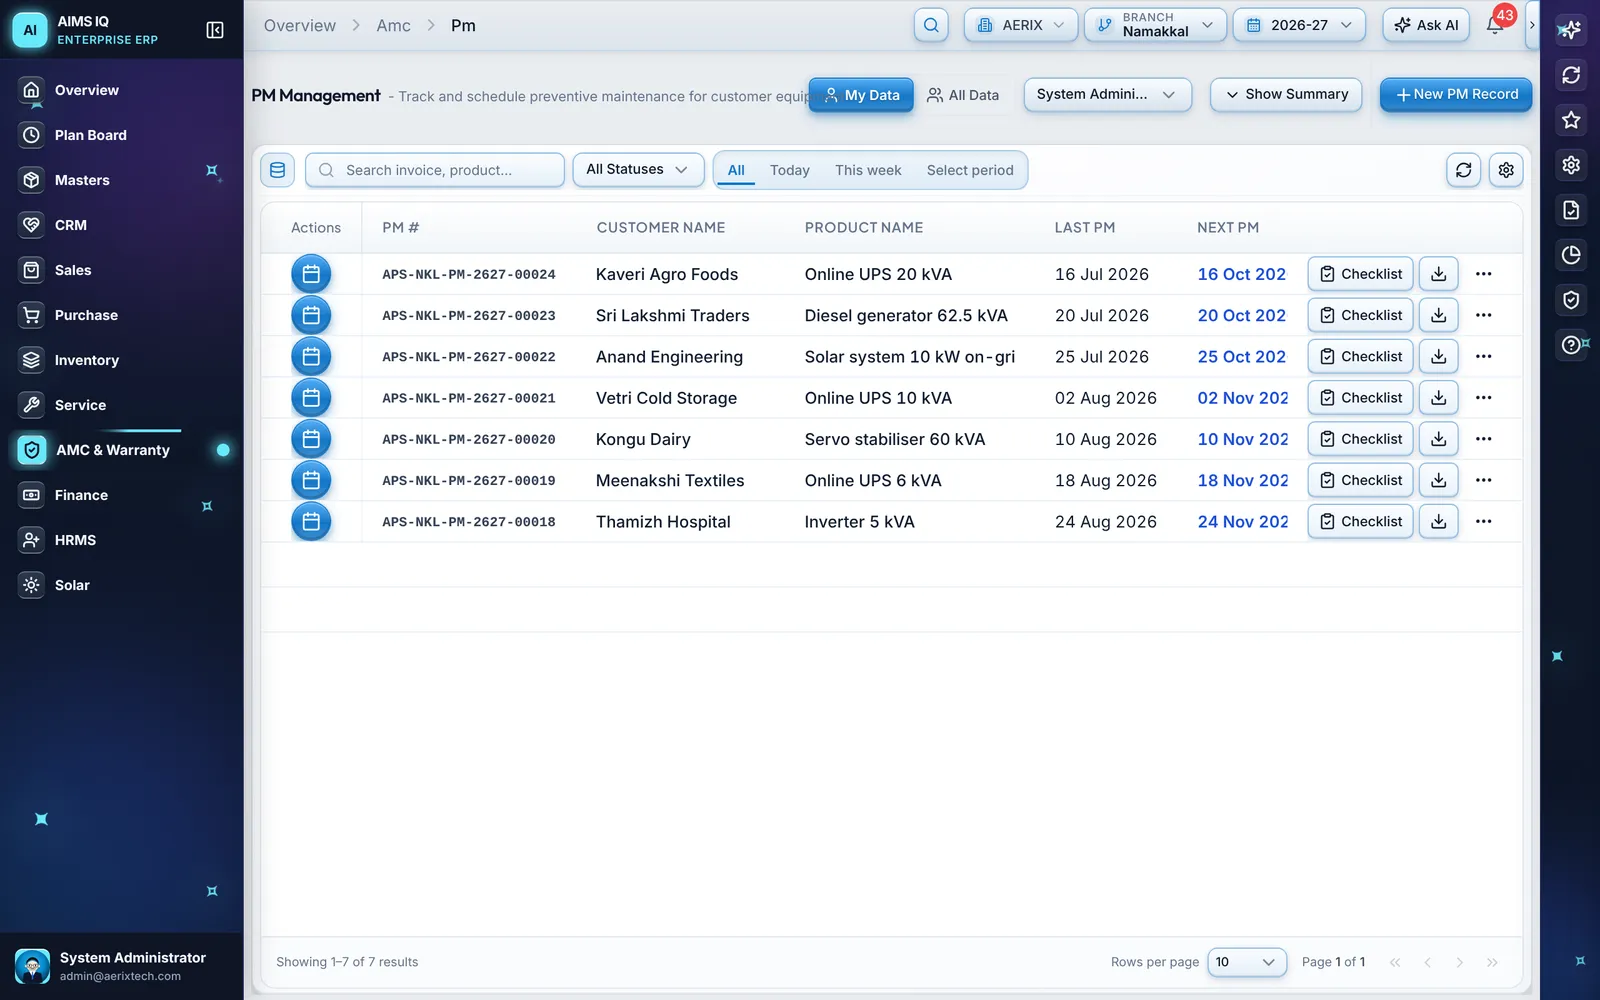Open Checklist for Kaveri Agro Foods
The width and height of the screenshot is (1600, 1000).
pyautogui.click(x=1360, y=274)
